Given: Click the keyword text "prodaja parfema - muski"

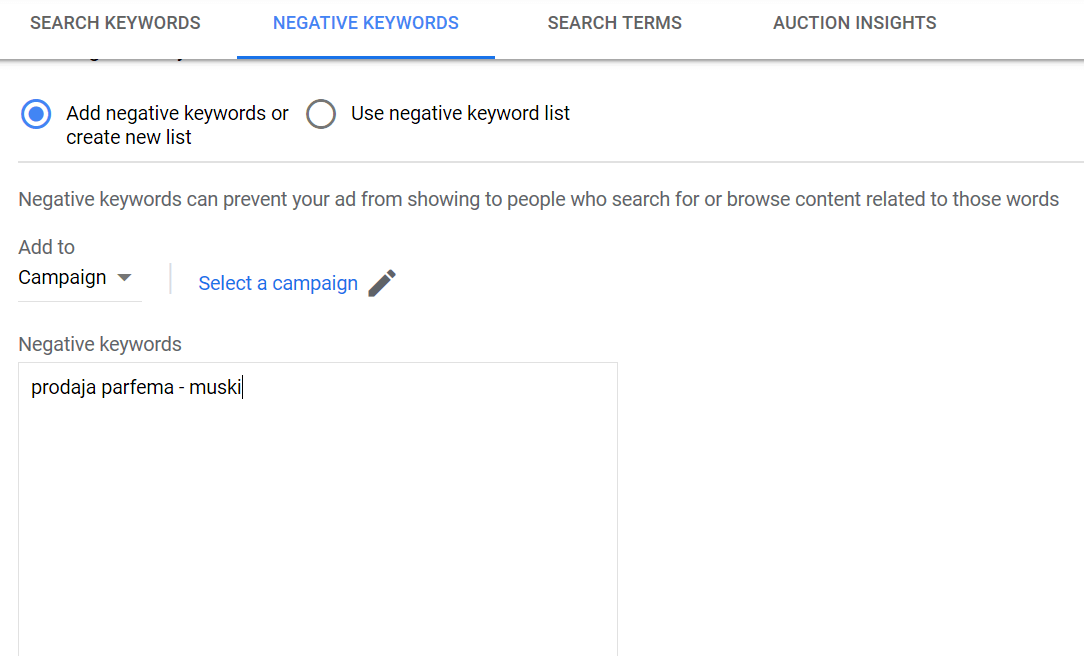Looking at the screenshot, I should click(x=137, y=387).
